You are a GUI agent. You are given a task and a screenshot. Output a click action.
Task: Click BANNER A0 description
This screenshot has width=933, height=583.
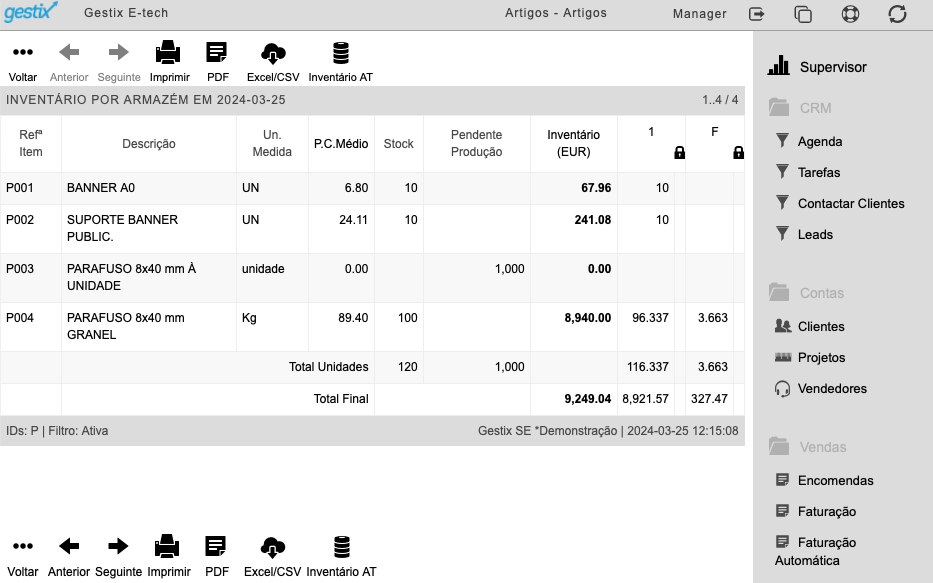pos(101,188)
